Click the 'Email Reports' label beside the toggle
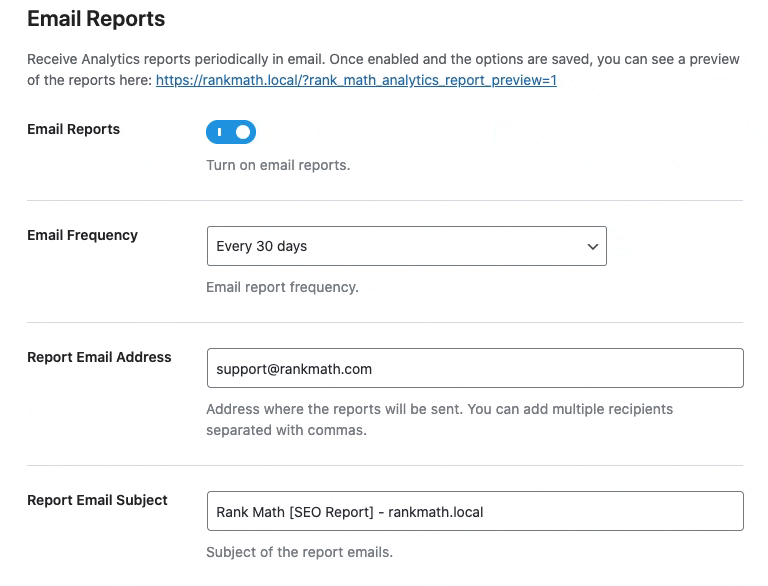This screenshot has height=586, width=768. (x=73, y=129)
